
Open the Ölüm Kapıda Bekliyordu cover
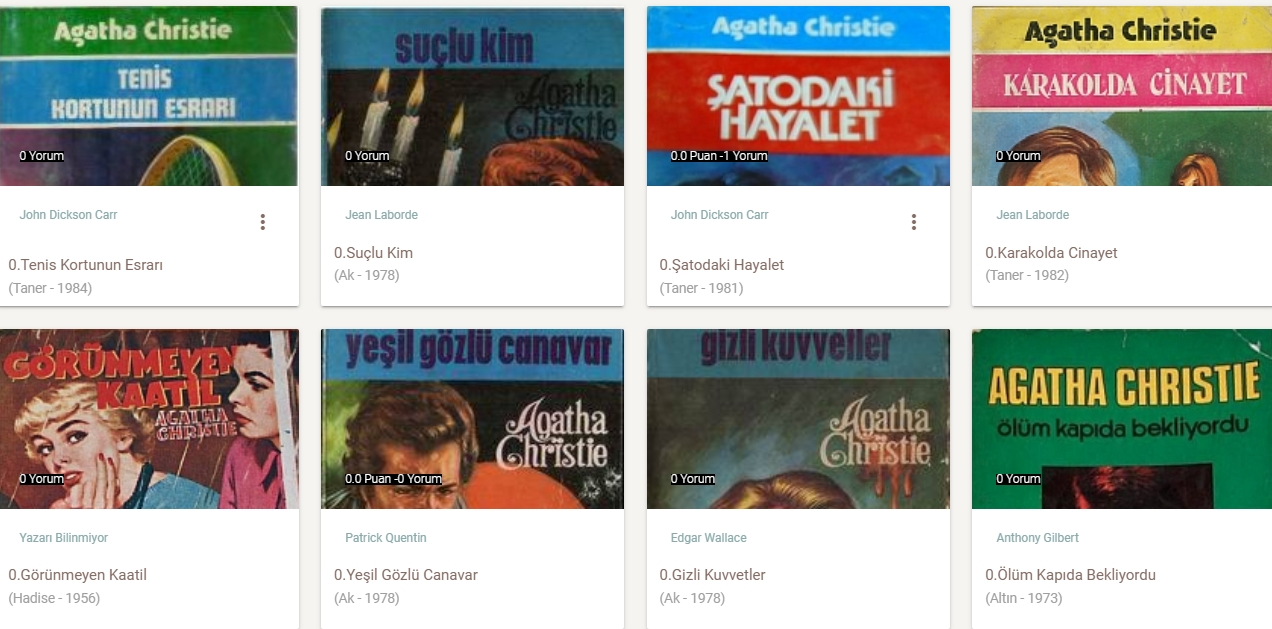click(1122, 419)
